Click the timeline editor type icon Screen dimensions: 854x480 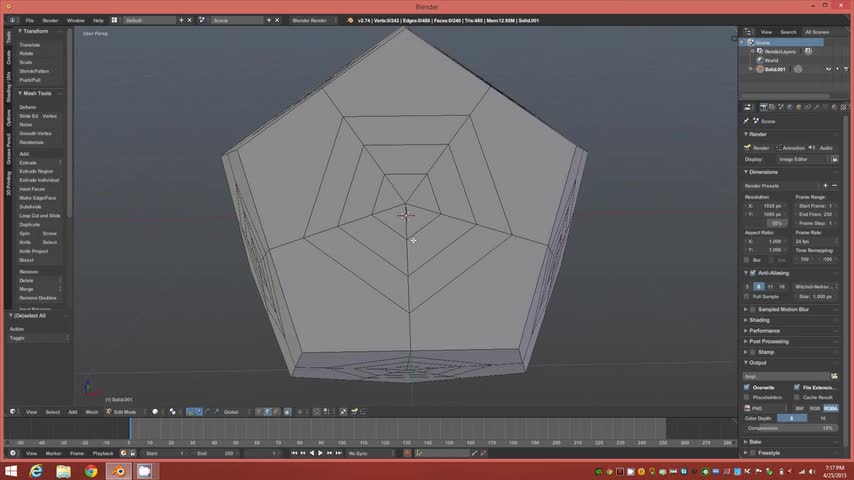(13, 453)
